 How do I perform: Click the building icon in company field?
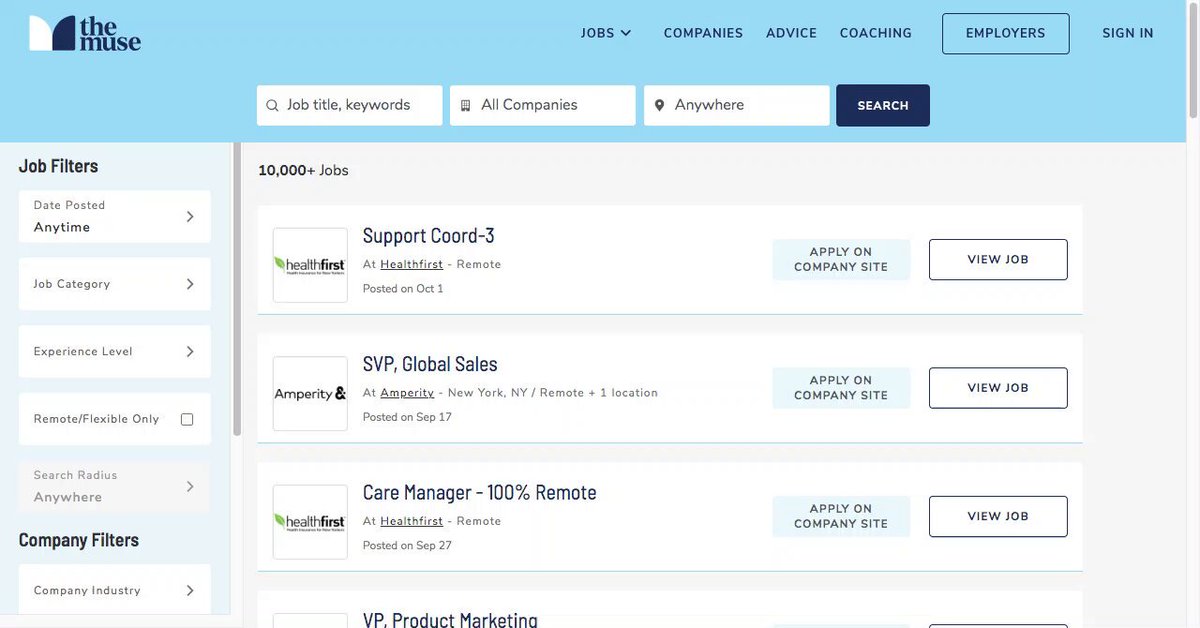[465, 106]
